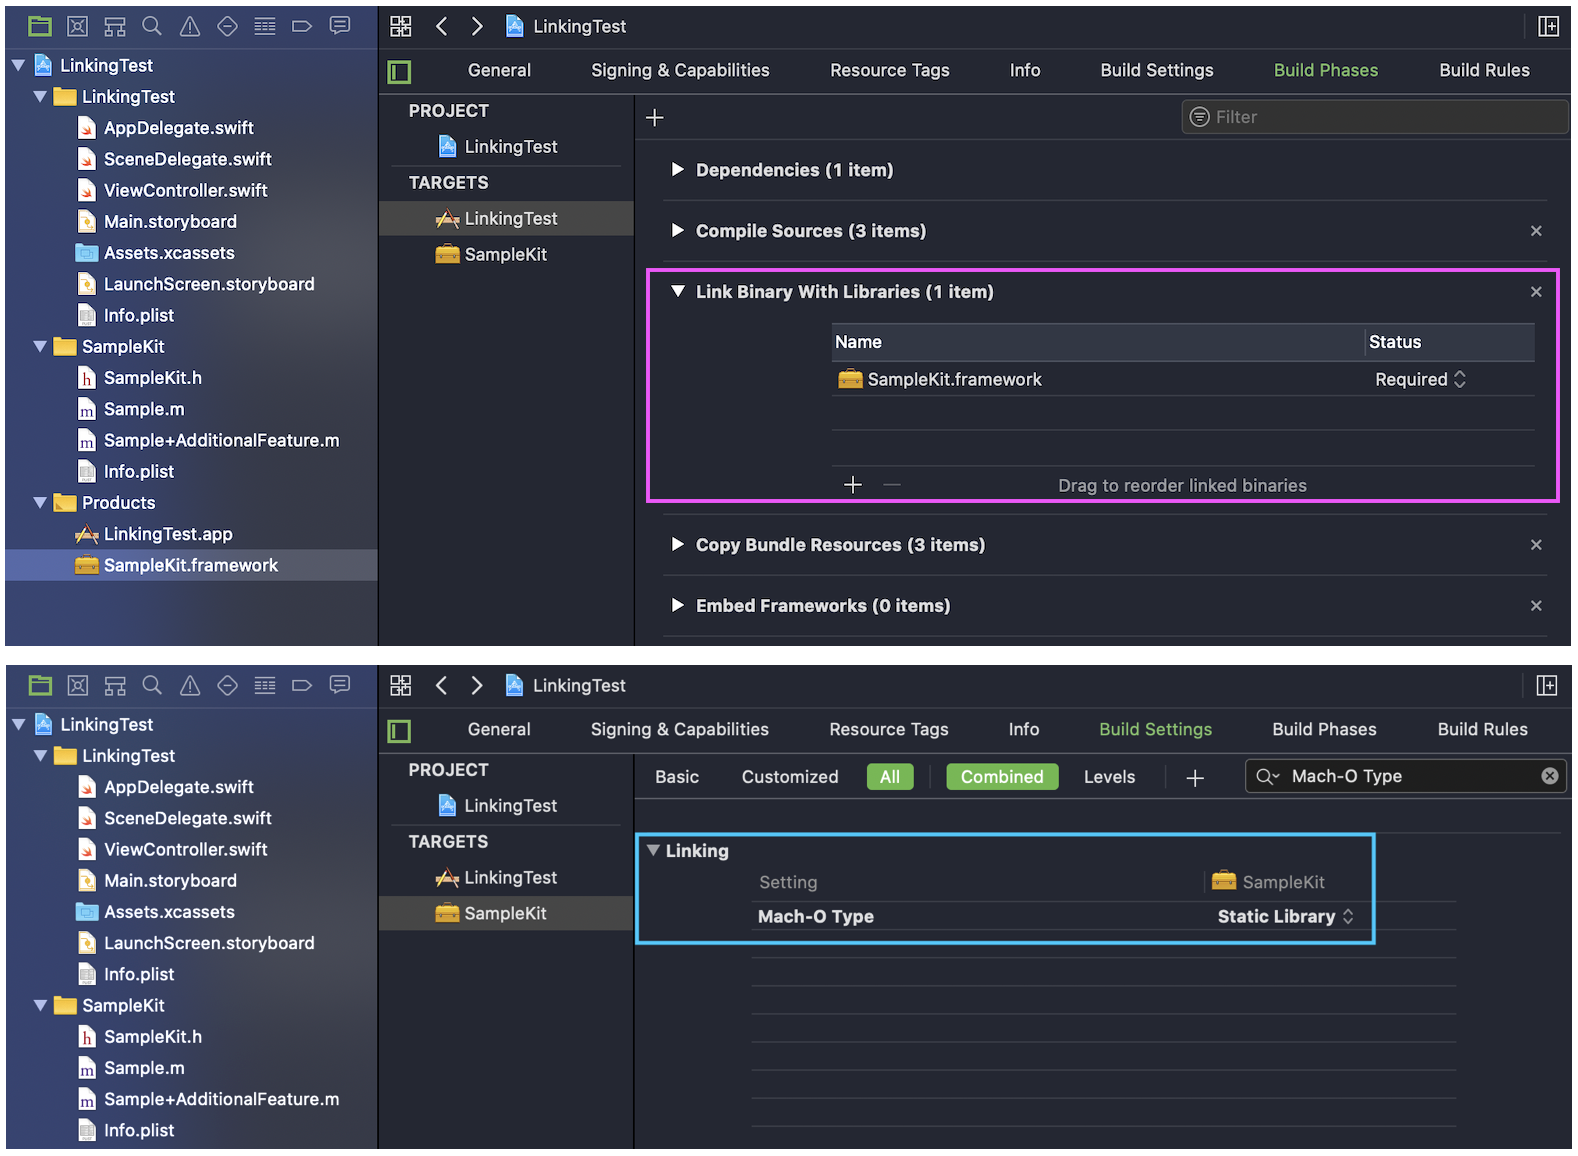Select Combined view of build settings

pyautogui.click(x=1002, y=777)
